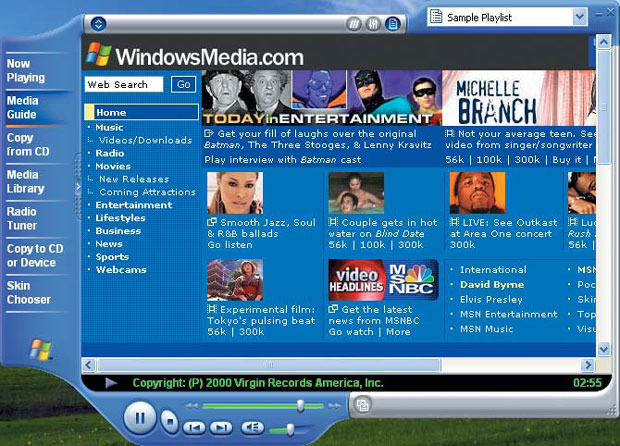This screenshot has height=446, width=620.
Task: Open the Webcams category link
Action: click(x=121, y=270)
